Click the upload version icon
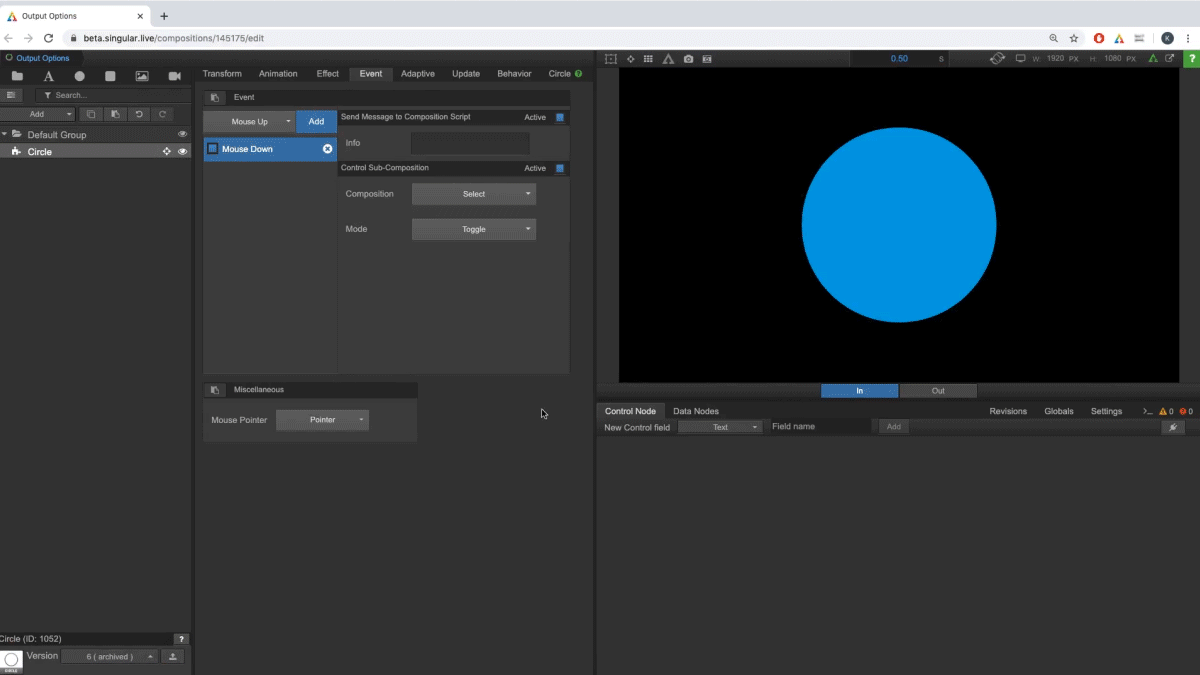 point(173,657)
